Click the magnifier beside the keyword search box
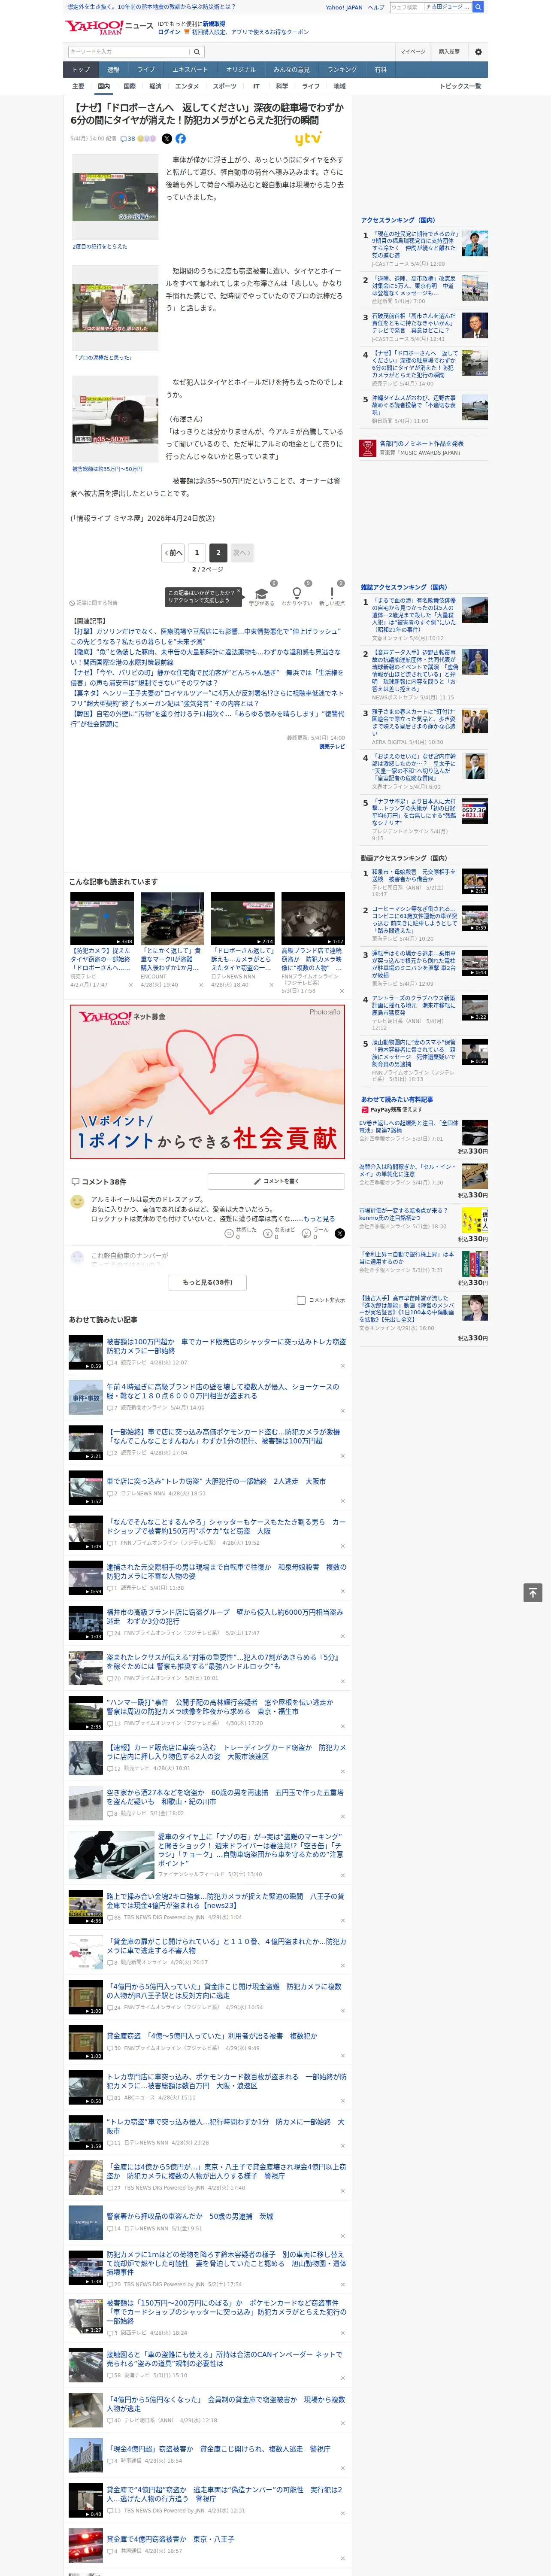Screen dimensions: 551x2576 [197, 51]
